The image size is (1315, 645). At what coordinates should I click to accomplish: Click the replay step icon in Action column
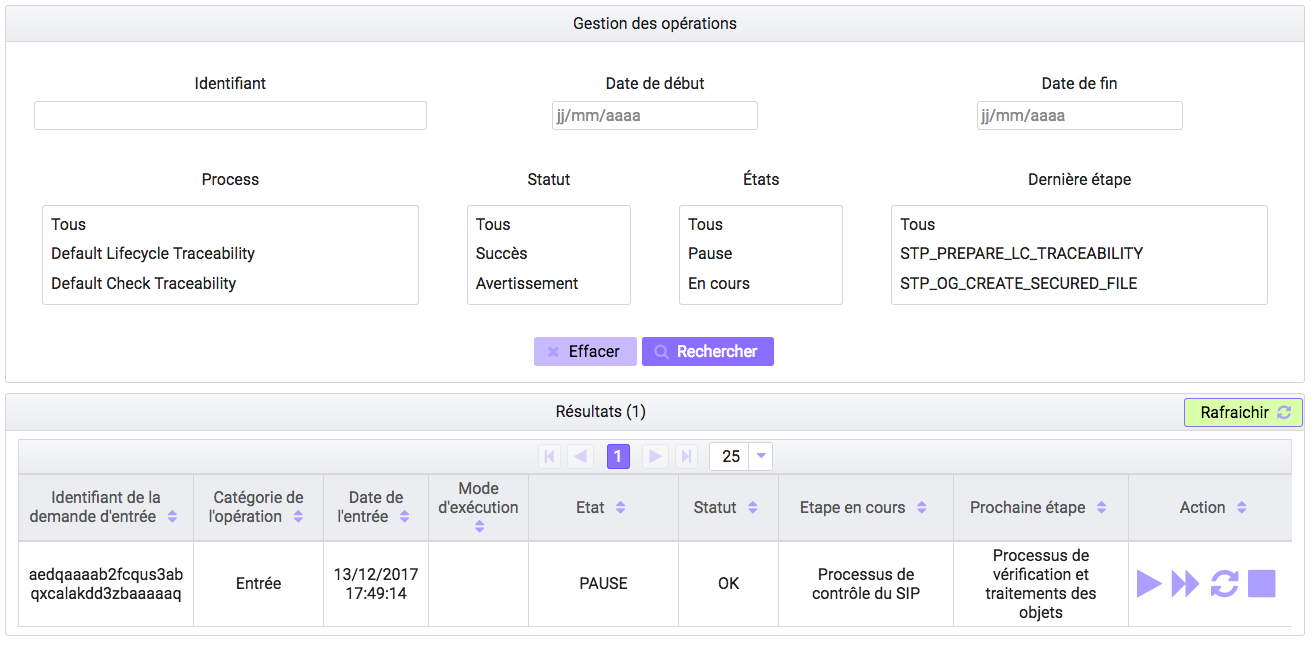pos(1224,584)
